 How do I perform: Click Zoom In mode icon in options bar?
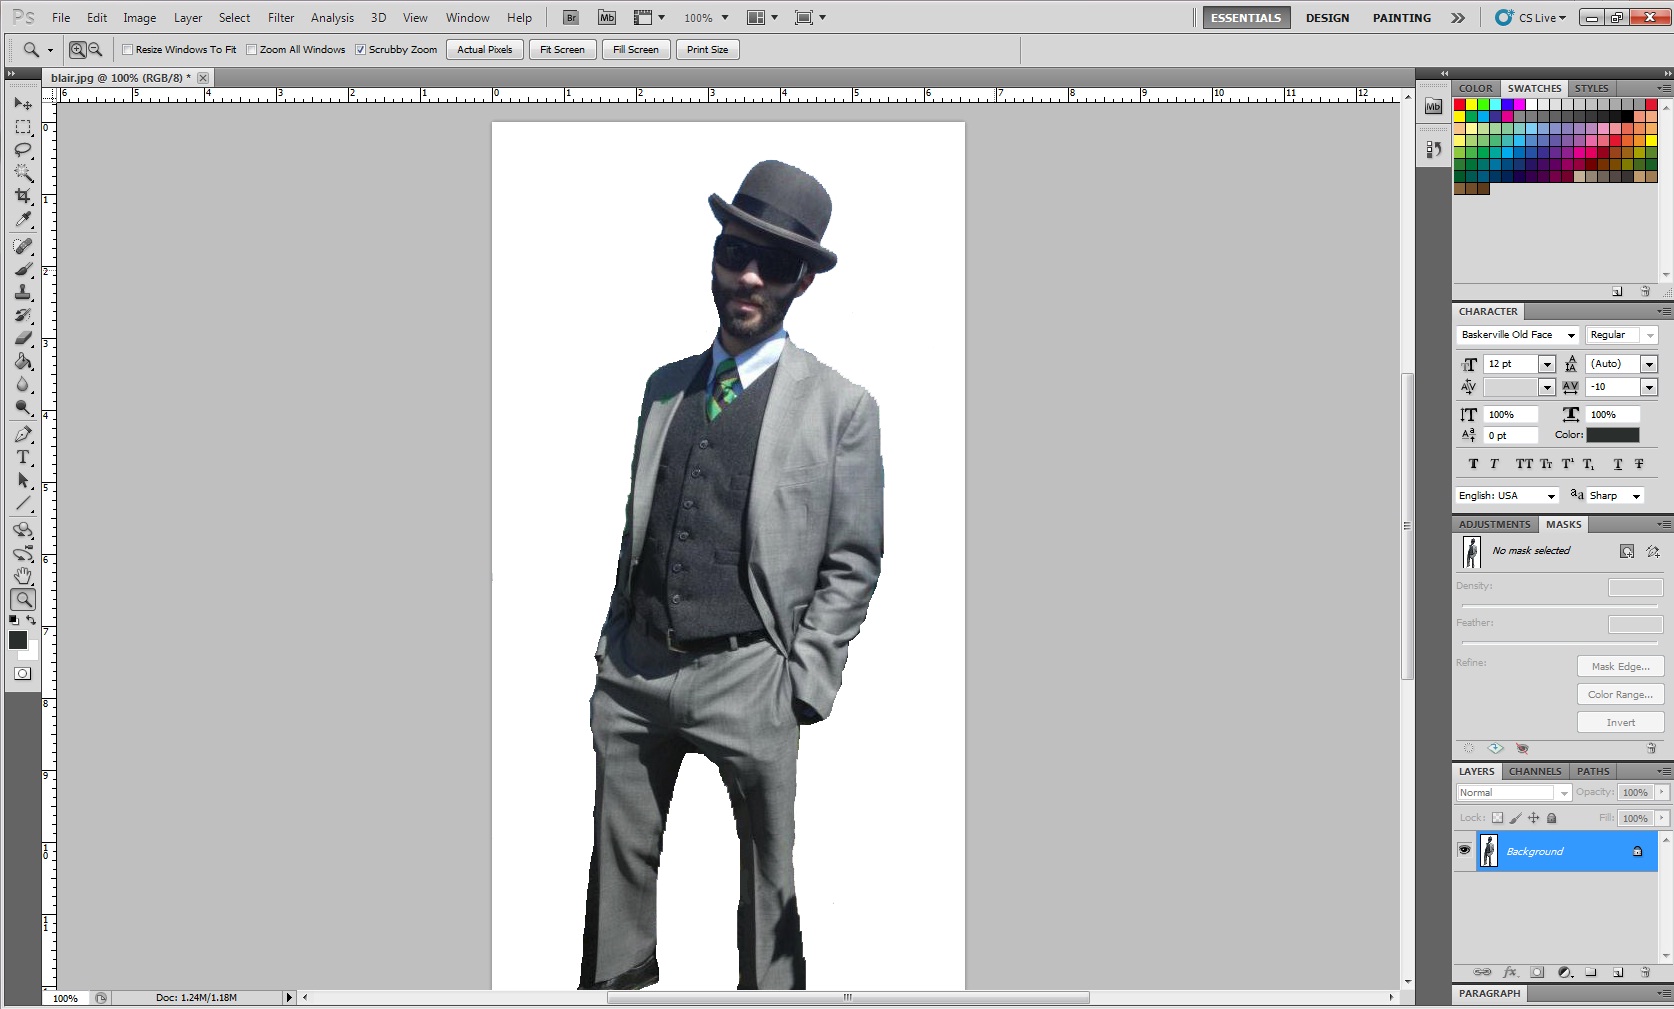tap(77, 49)
